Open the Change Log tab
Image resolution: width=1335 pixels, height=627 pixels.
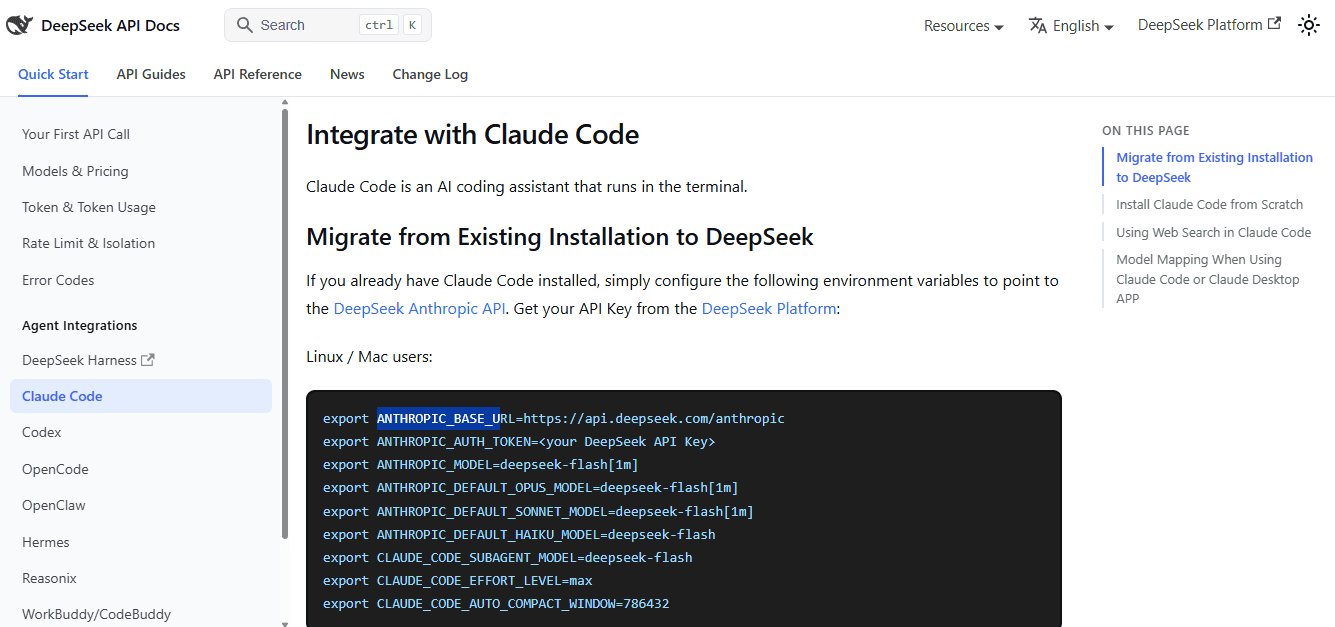pyautogui.click(x=430, y=74)
